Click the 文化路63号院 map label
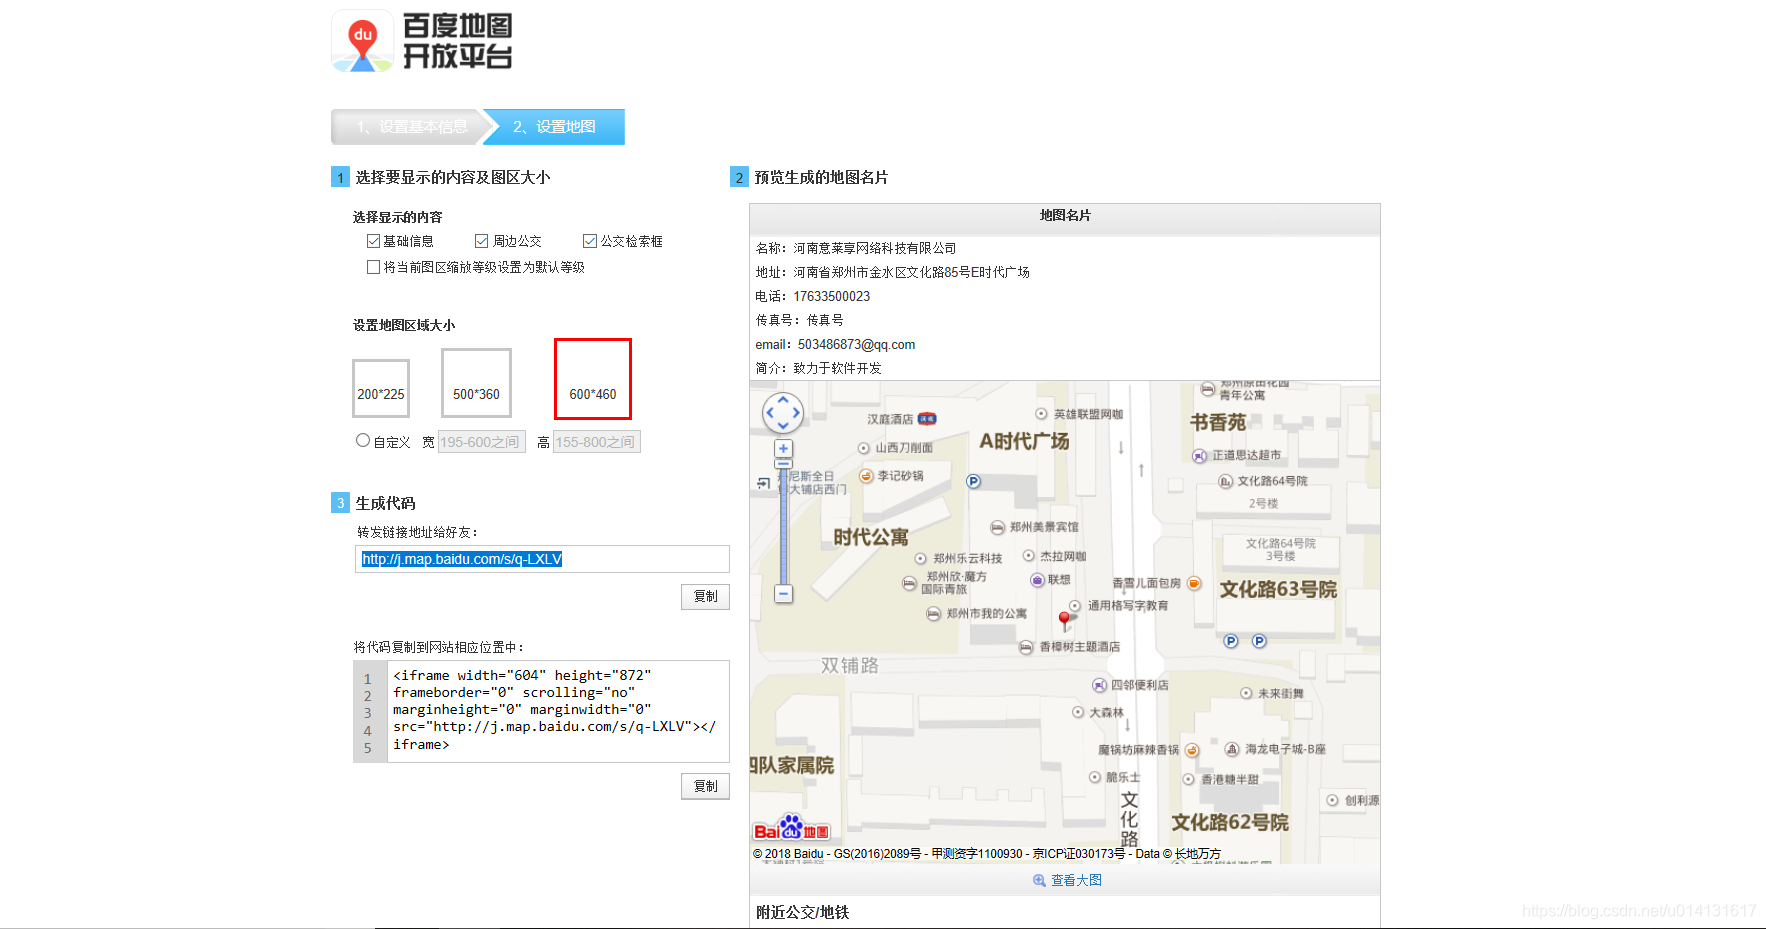Viewport: 1766px width, 929px height. tap(1278, 589)
